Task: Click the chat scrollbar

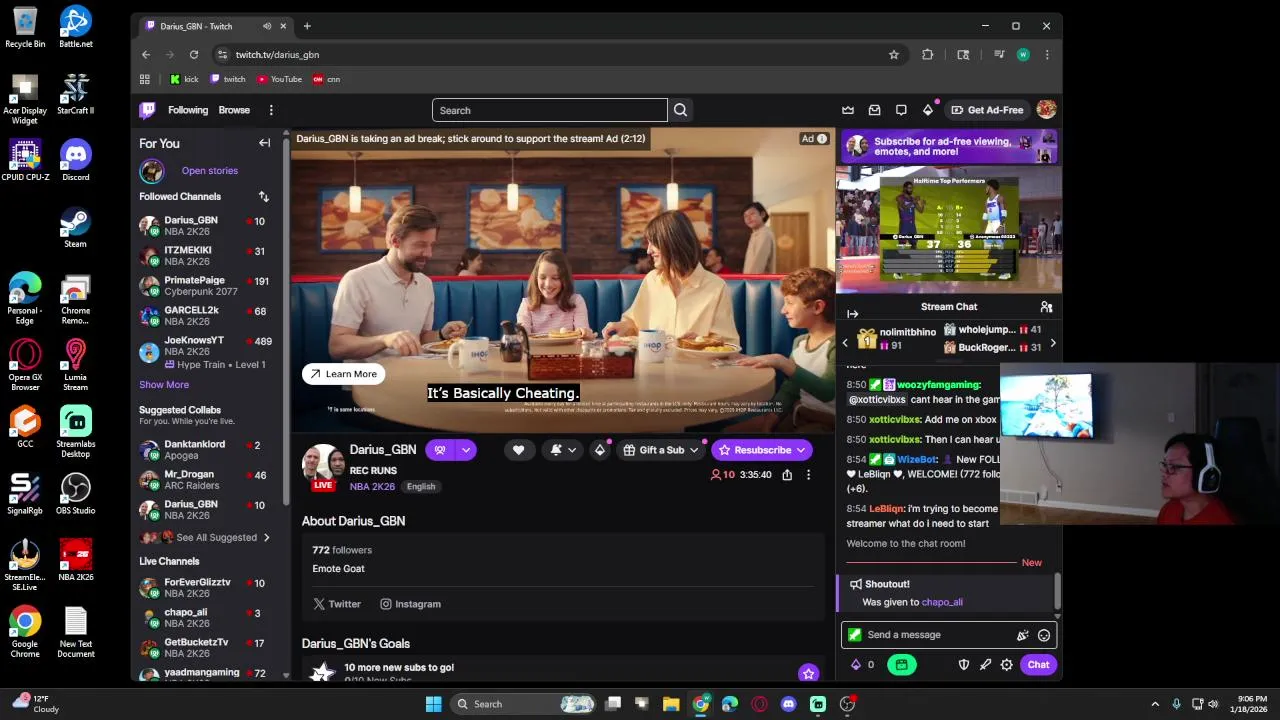Action: (1057, 590)
